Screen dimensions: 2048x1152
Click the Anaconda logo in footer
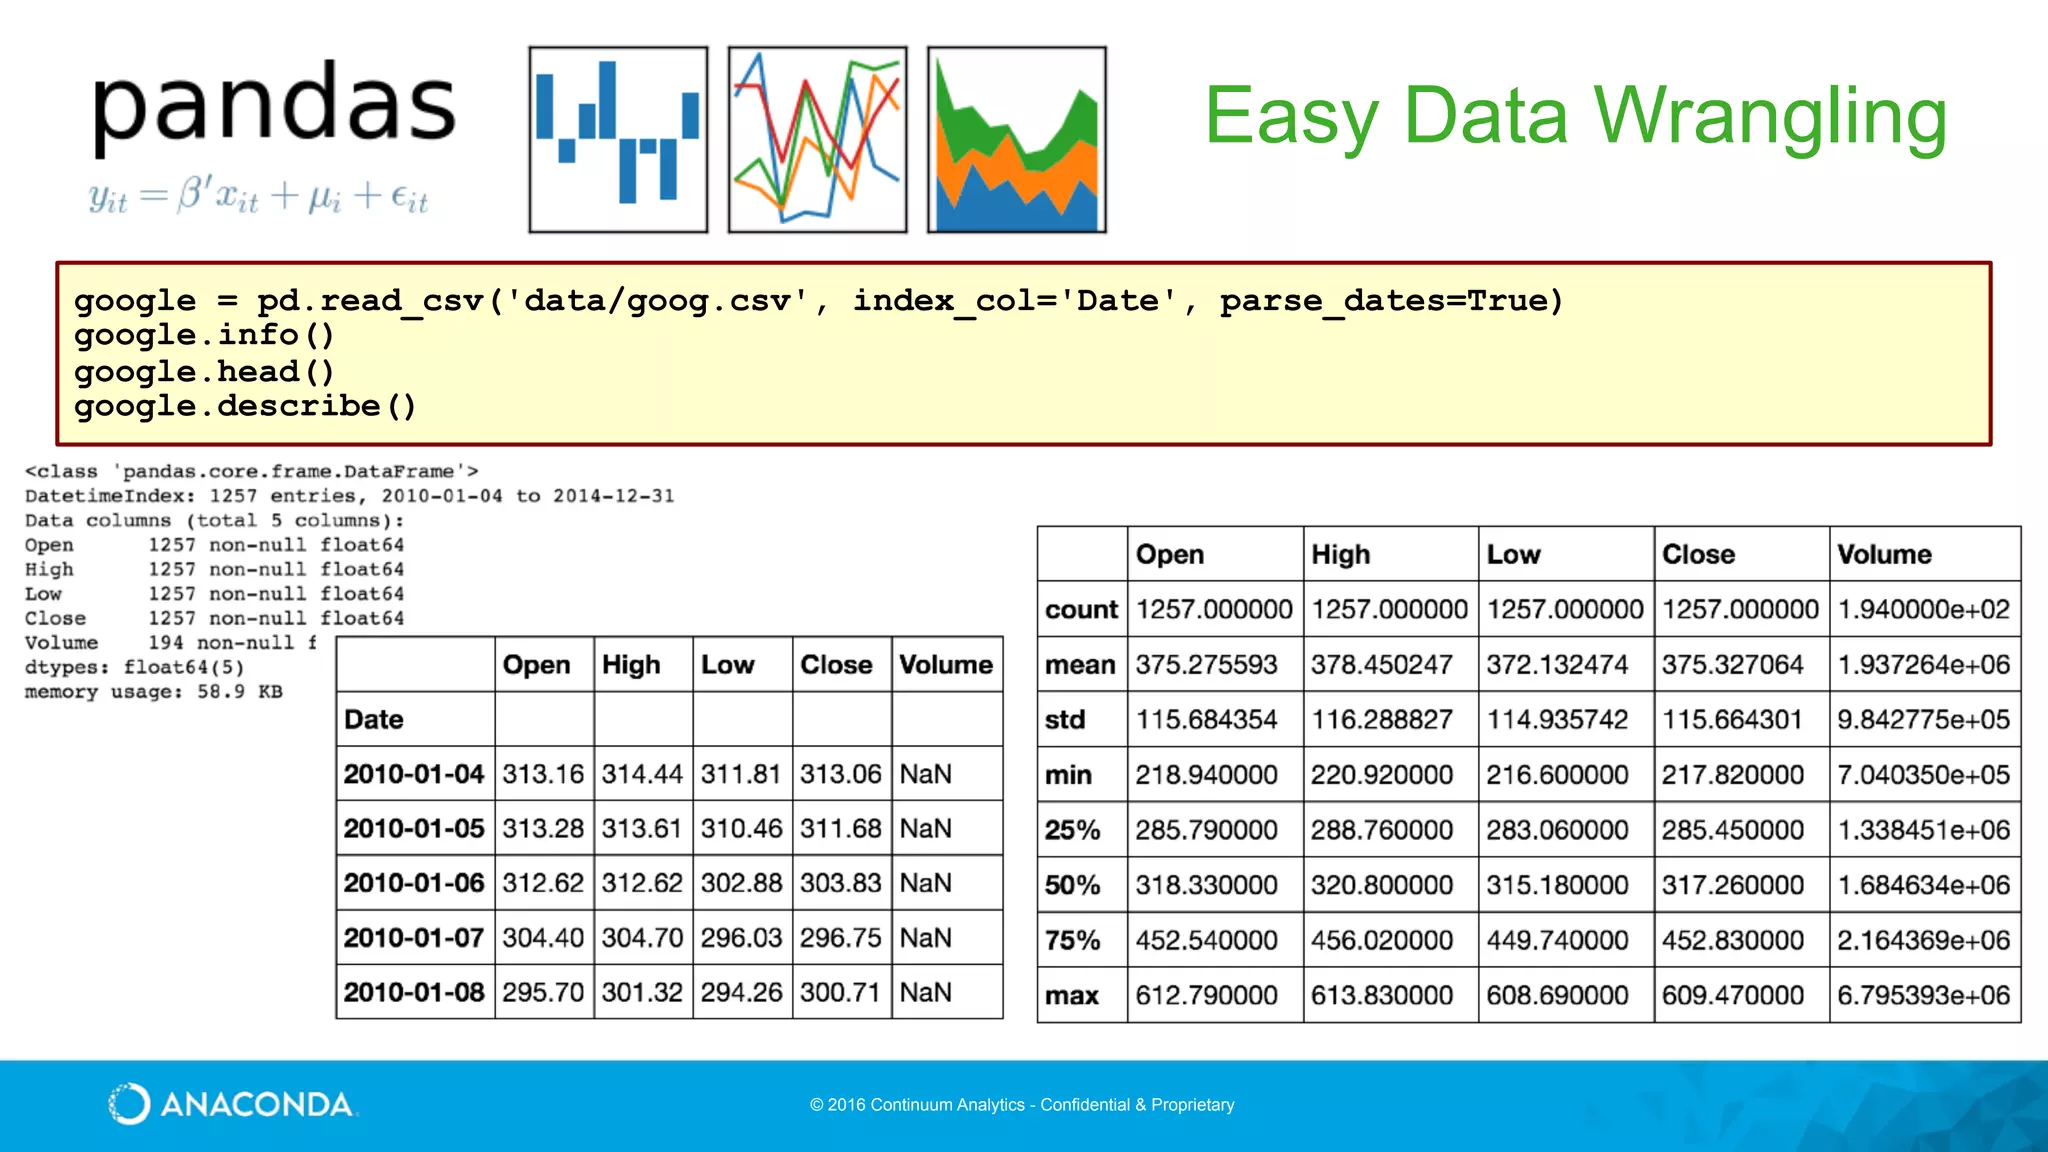click(x=232, y=1104)
